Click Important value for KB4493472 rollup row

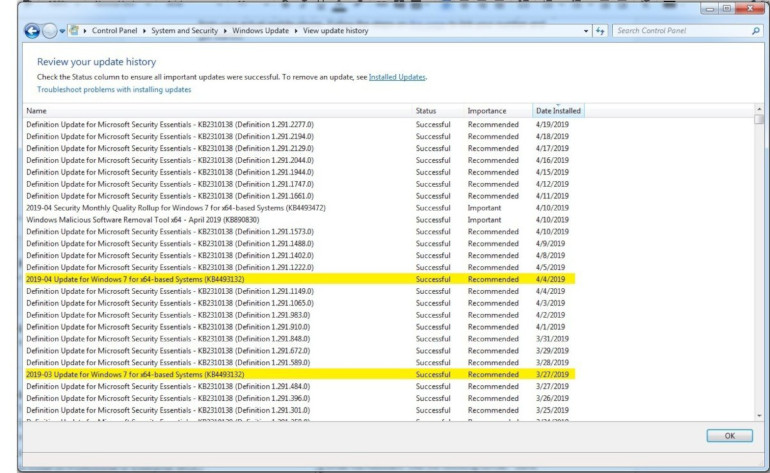pyautogui.click(x=484, y=208)
